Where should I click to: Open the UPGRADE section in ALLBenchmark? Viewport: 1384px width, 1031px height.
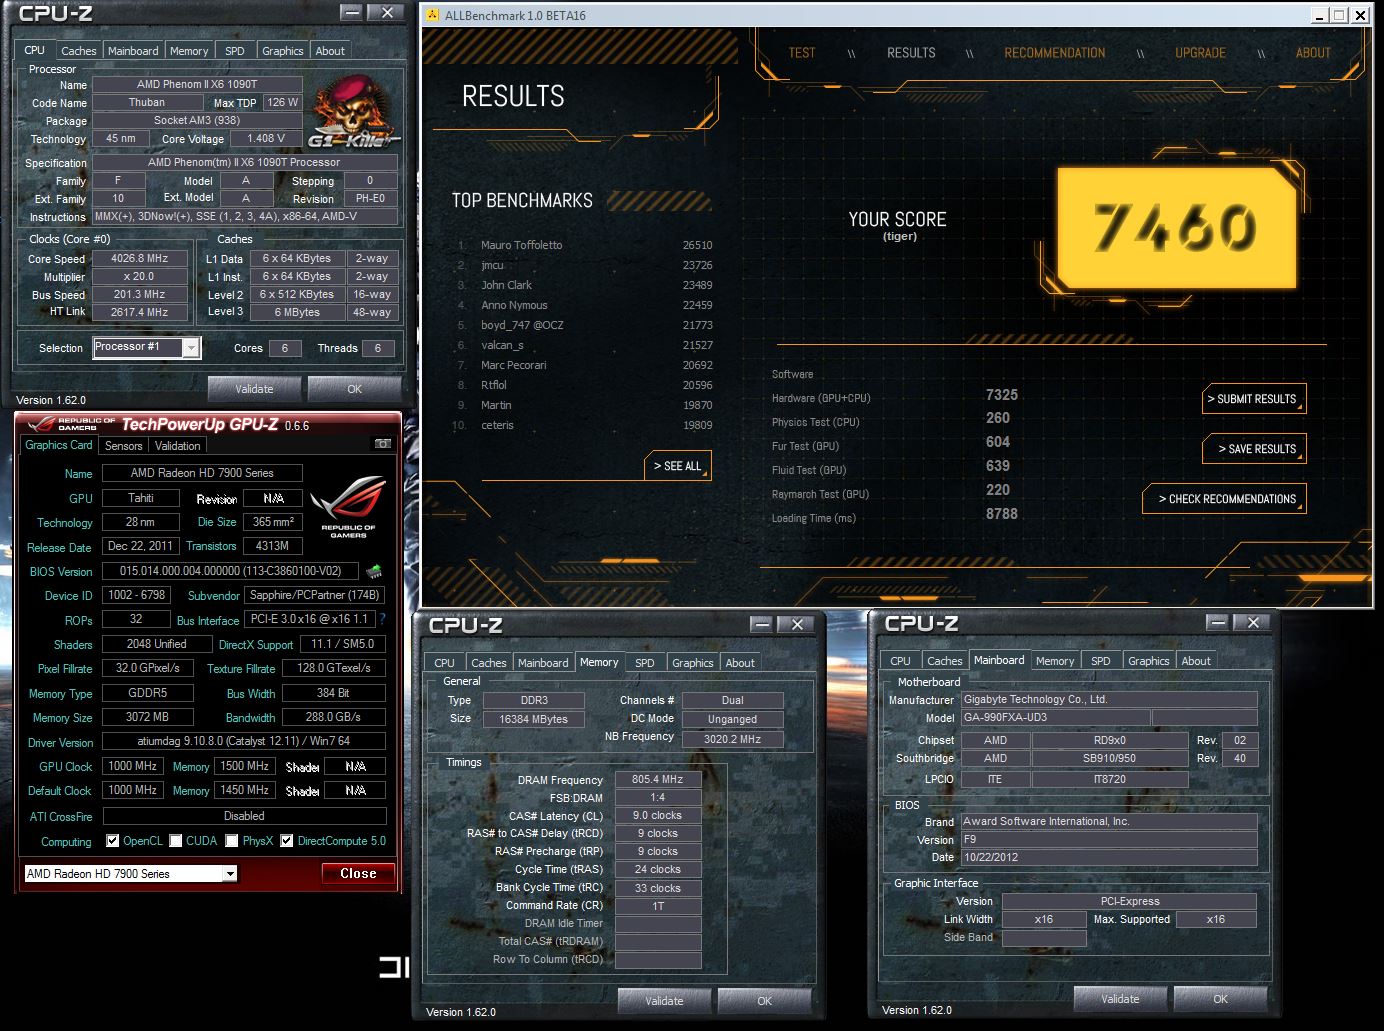[x=1201, y=53]
